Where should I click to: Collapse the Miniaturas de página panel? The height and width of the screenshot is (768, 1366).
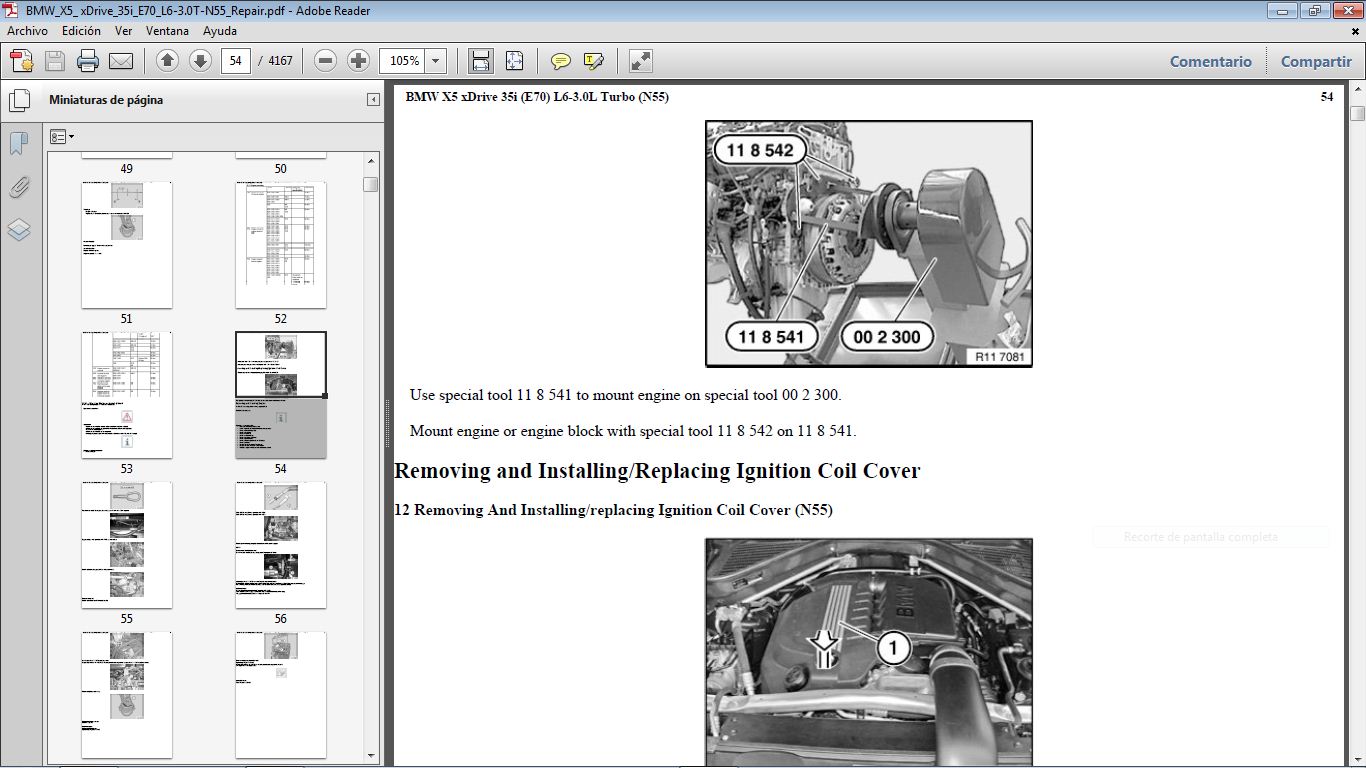point(373,100)
